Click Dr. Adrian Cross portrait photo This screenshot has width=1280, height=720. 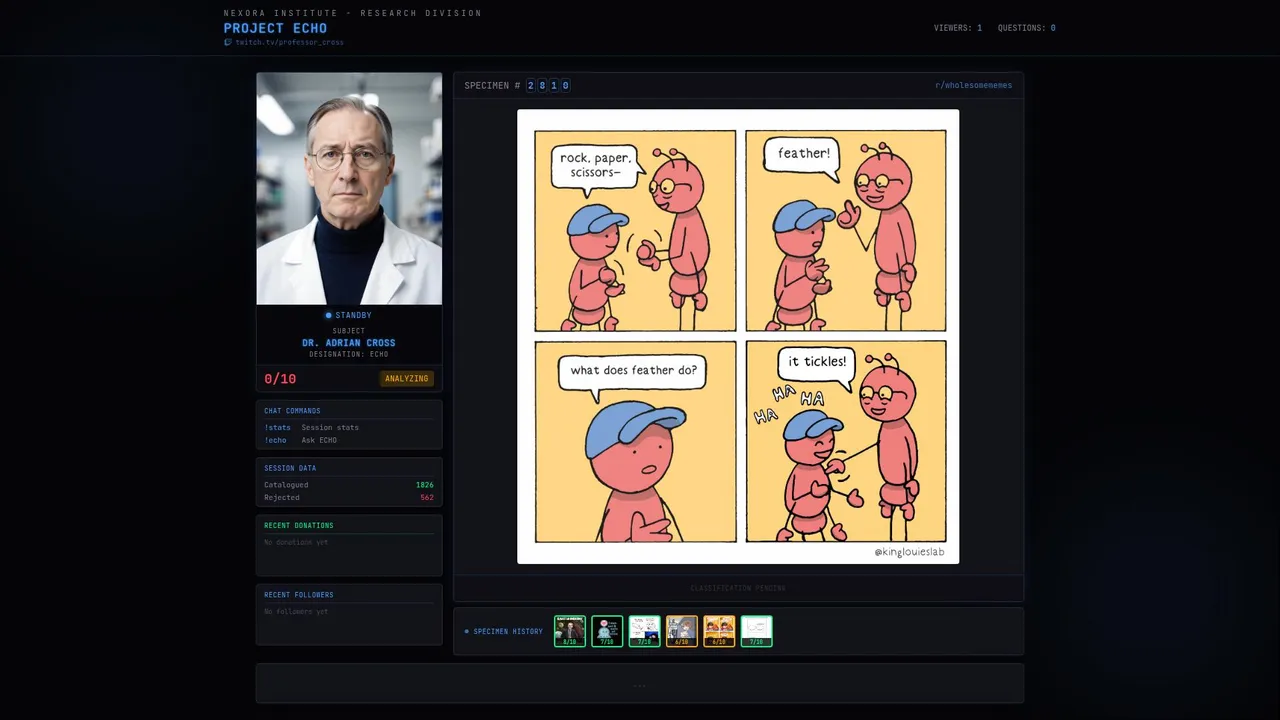click(x=349, y=188)
